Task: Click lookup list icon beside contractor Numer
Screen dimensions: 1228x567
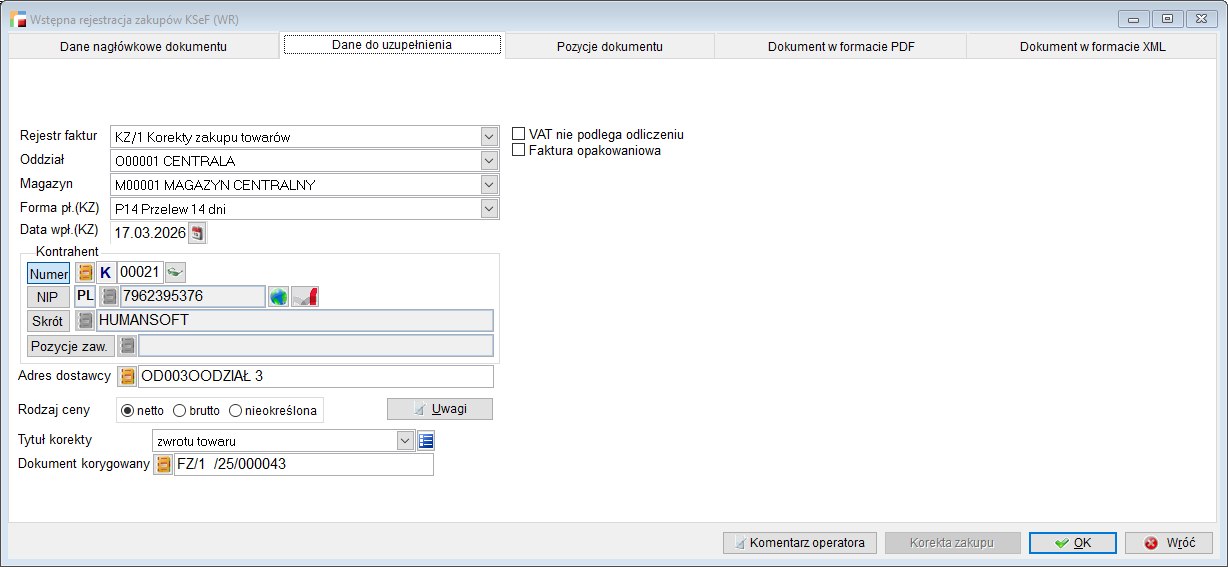Action: coord(86,272)
